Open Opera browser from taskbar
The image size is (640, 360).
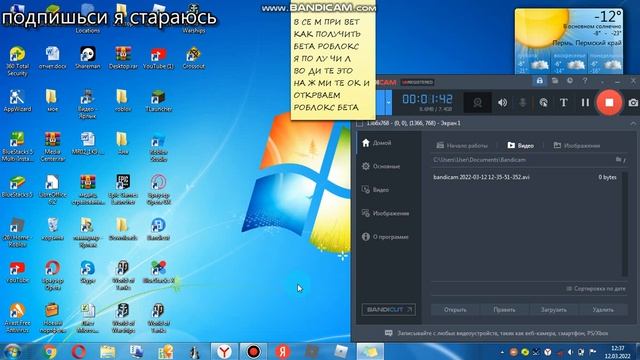78,351
